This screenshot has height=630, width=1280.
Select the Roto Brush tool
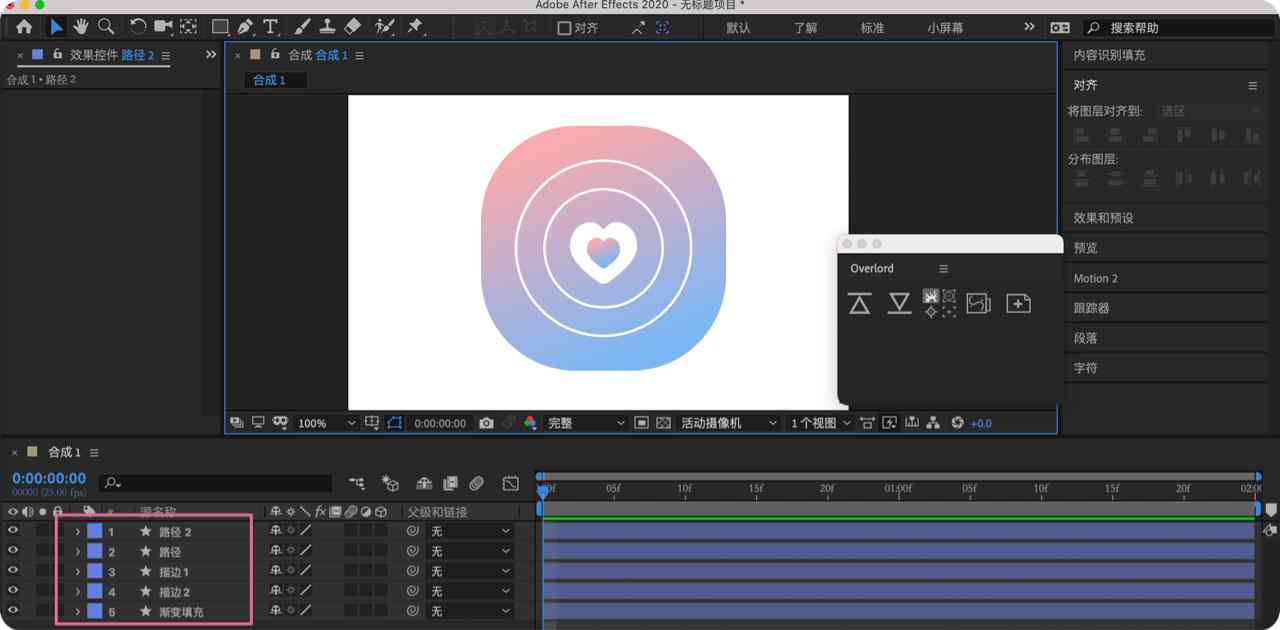pos(385,27)
